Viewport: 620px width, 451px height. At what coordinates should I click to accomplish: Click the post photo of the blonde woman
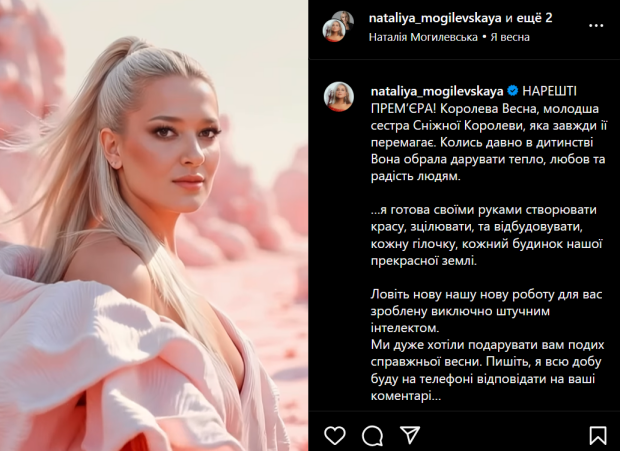[x=154, y=225]
